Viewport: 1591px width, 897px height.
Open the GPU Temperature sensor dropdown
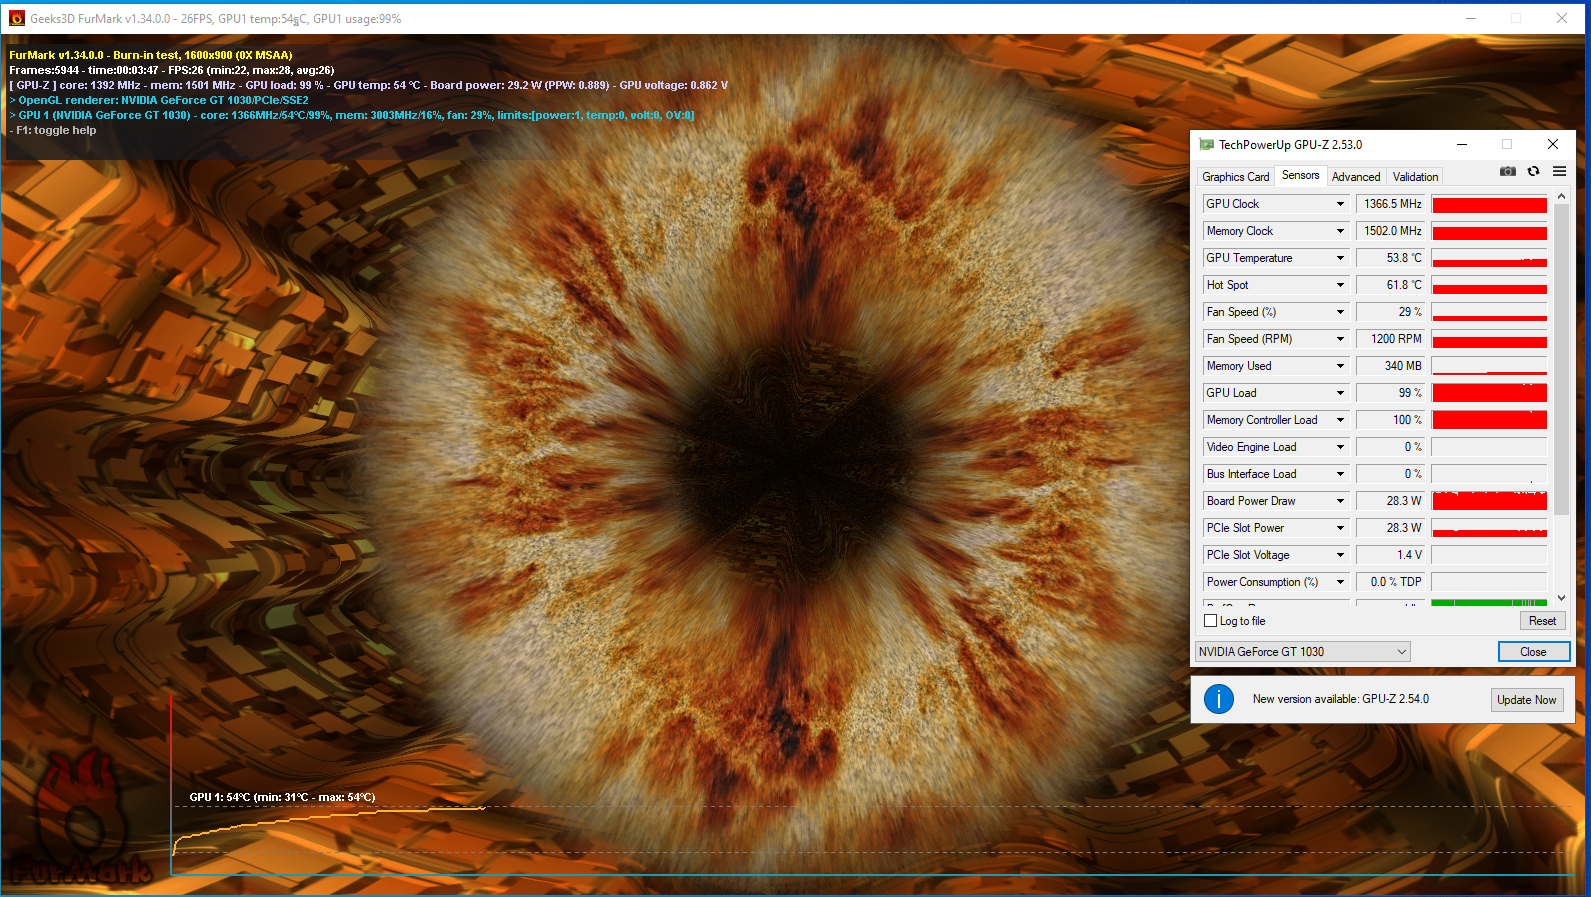point(1340,258)
